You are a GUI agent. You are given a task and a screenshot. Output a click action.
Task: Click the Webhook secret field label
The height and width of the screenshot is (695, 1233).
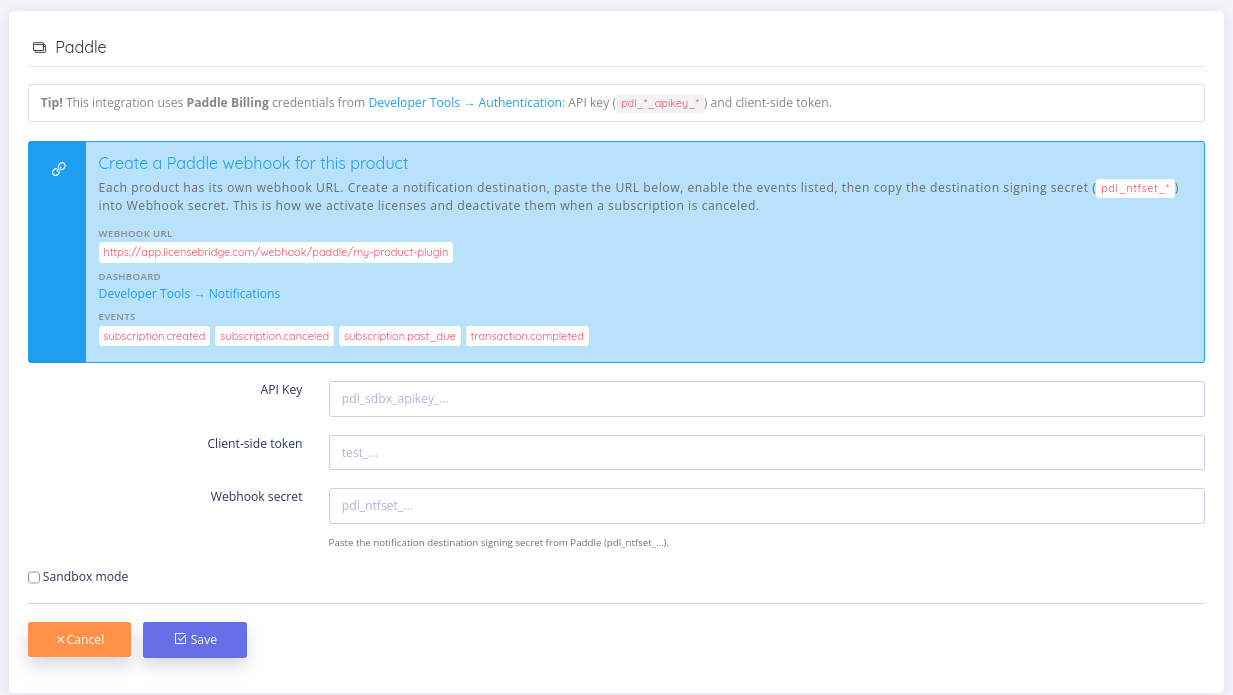(x=256, y=496)
